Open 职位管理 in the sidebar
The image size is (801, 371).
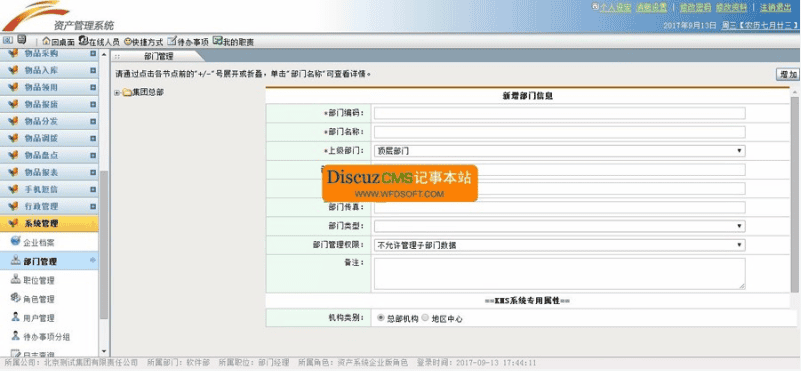39,281
